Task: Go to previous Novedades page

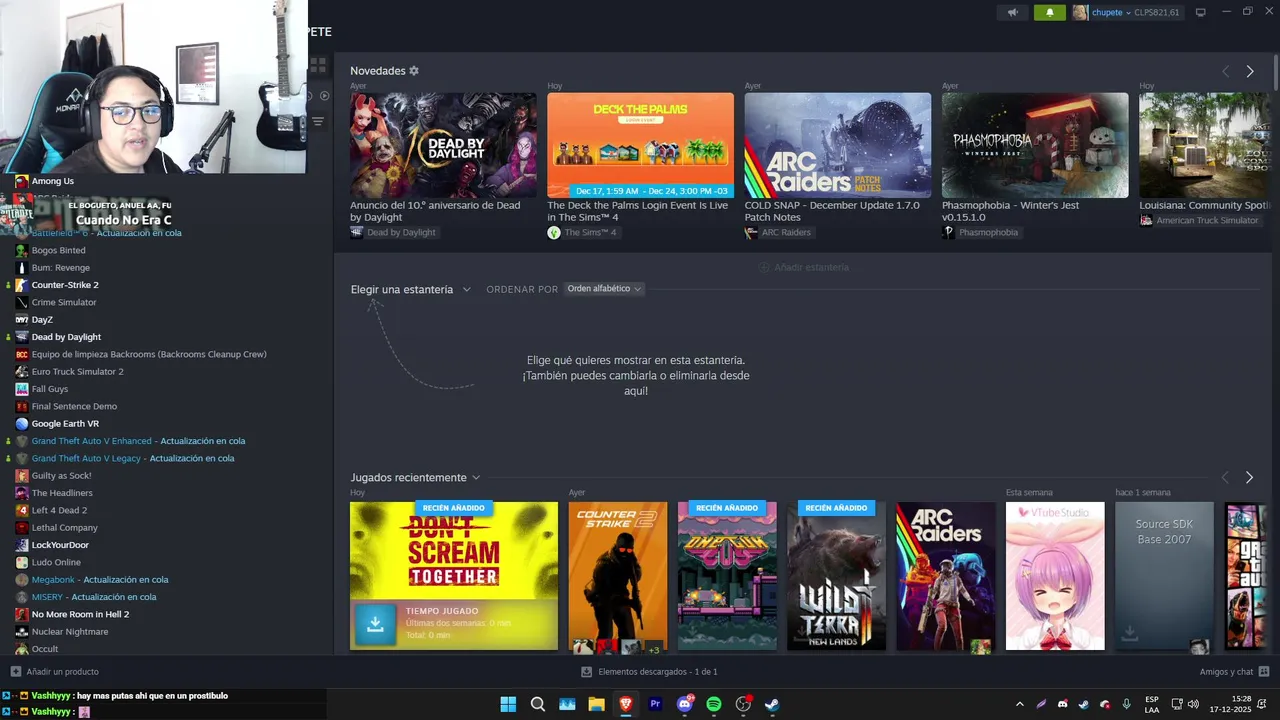Action: [1226, 71]
